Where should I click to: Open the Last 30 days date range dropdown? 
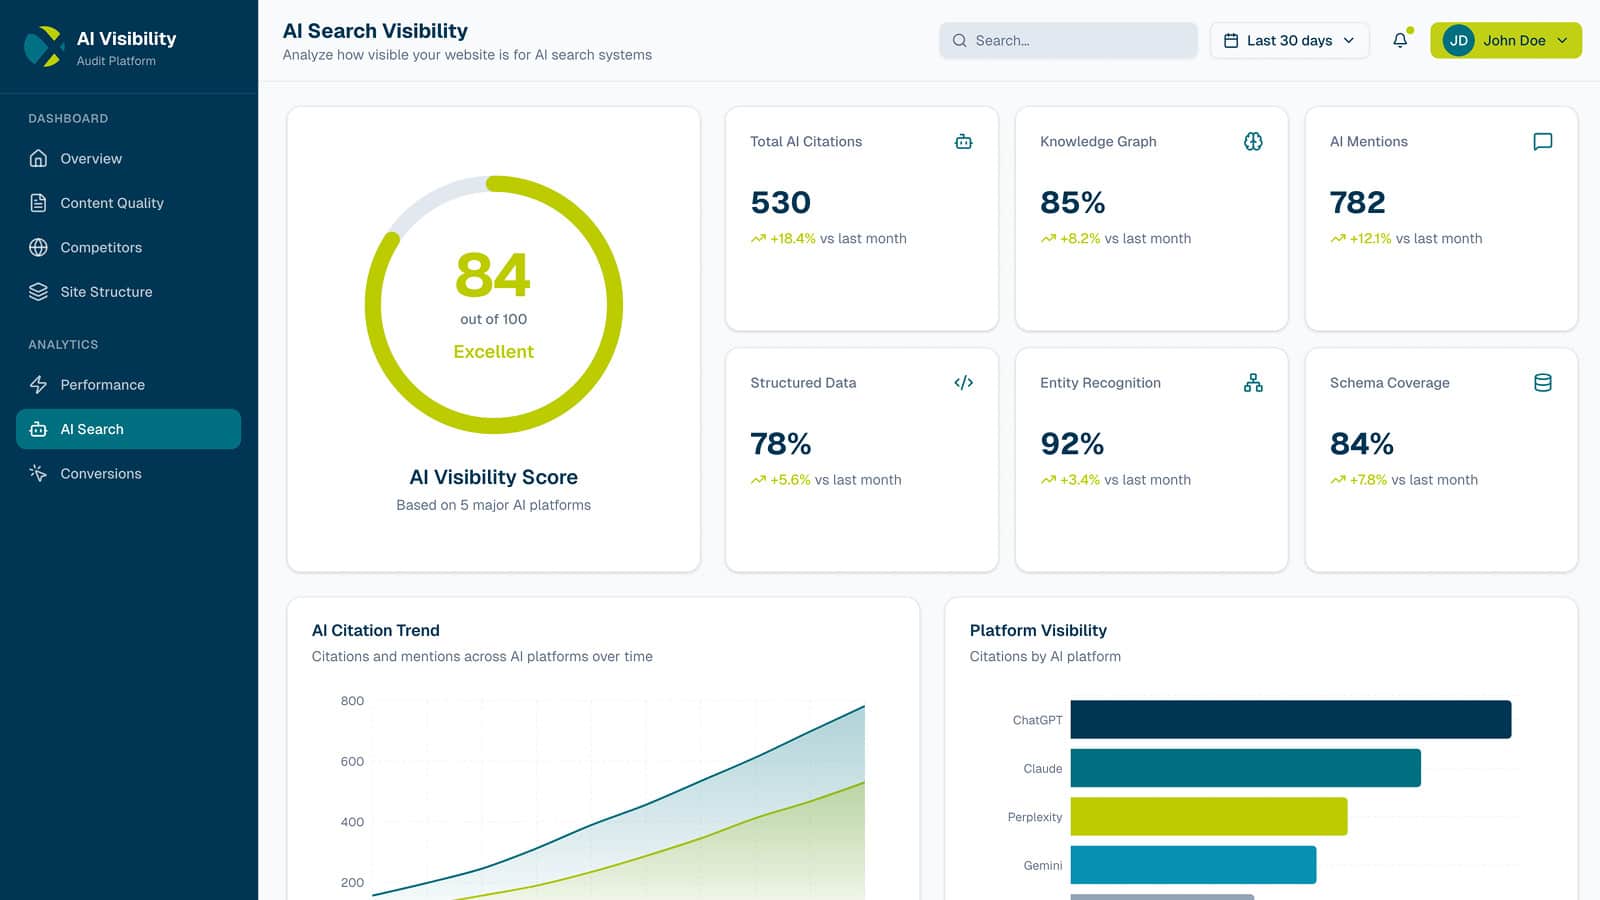(1289, 40)
